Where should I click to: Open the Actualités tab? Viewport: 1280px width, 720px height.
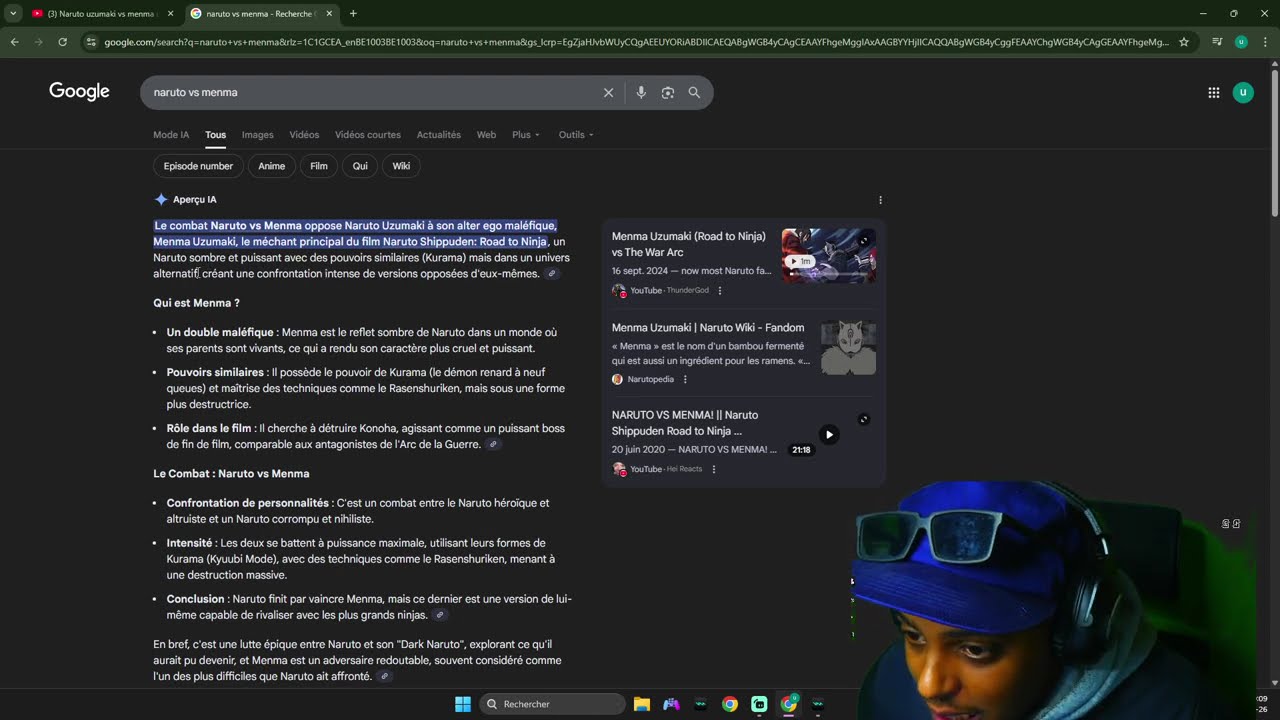pos(438,135)
